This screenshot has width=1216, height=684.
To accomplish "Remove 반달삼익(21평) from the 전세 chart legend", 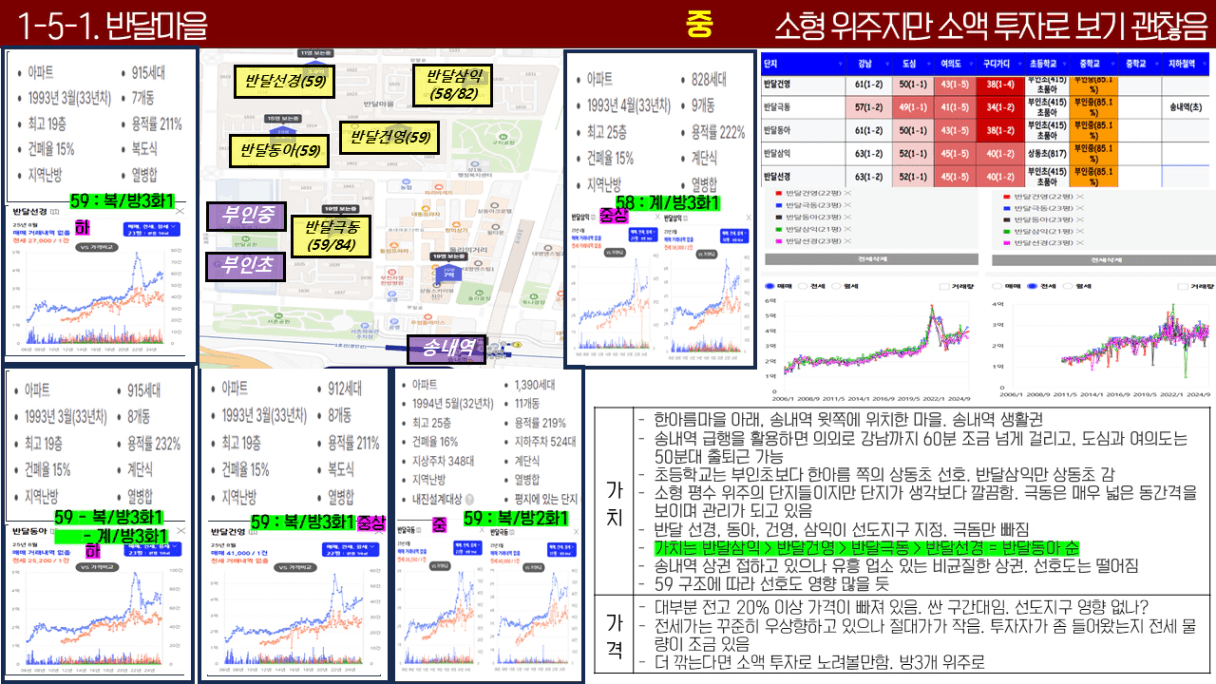I will [x=1080, y=229].
